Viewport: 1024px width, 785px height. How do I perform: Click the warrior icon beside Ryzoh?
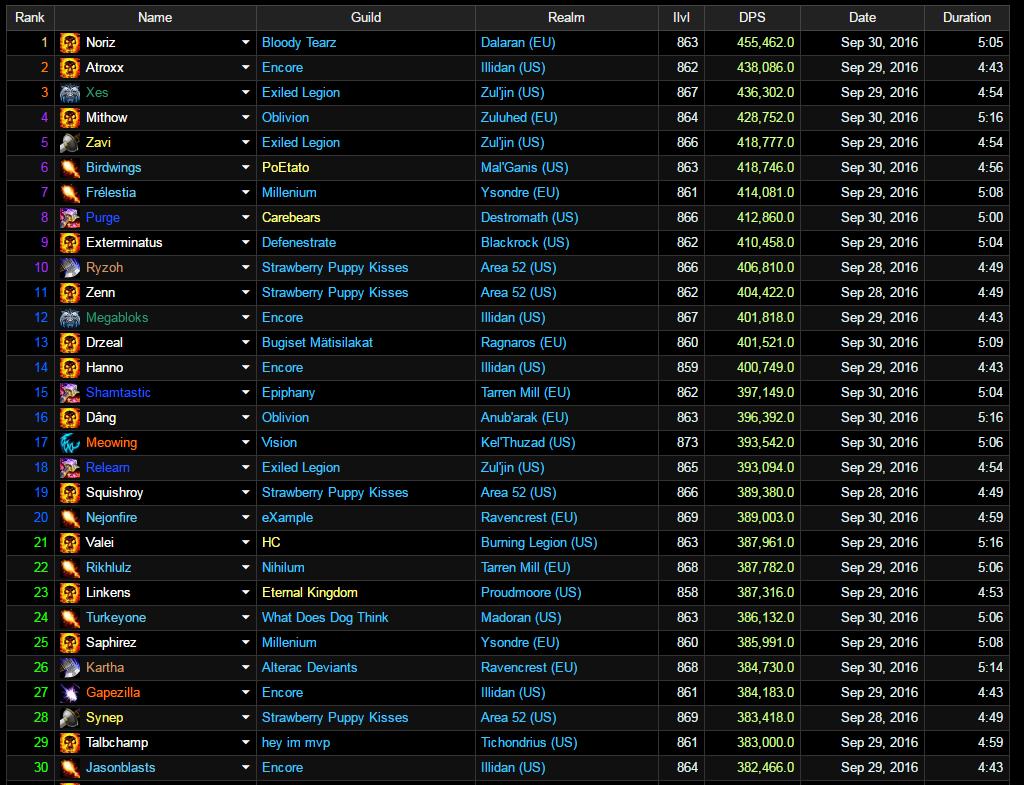(70, 268)
